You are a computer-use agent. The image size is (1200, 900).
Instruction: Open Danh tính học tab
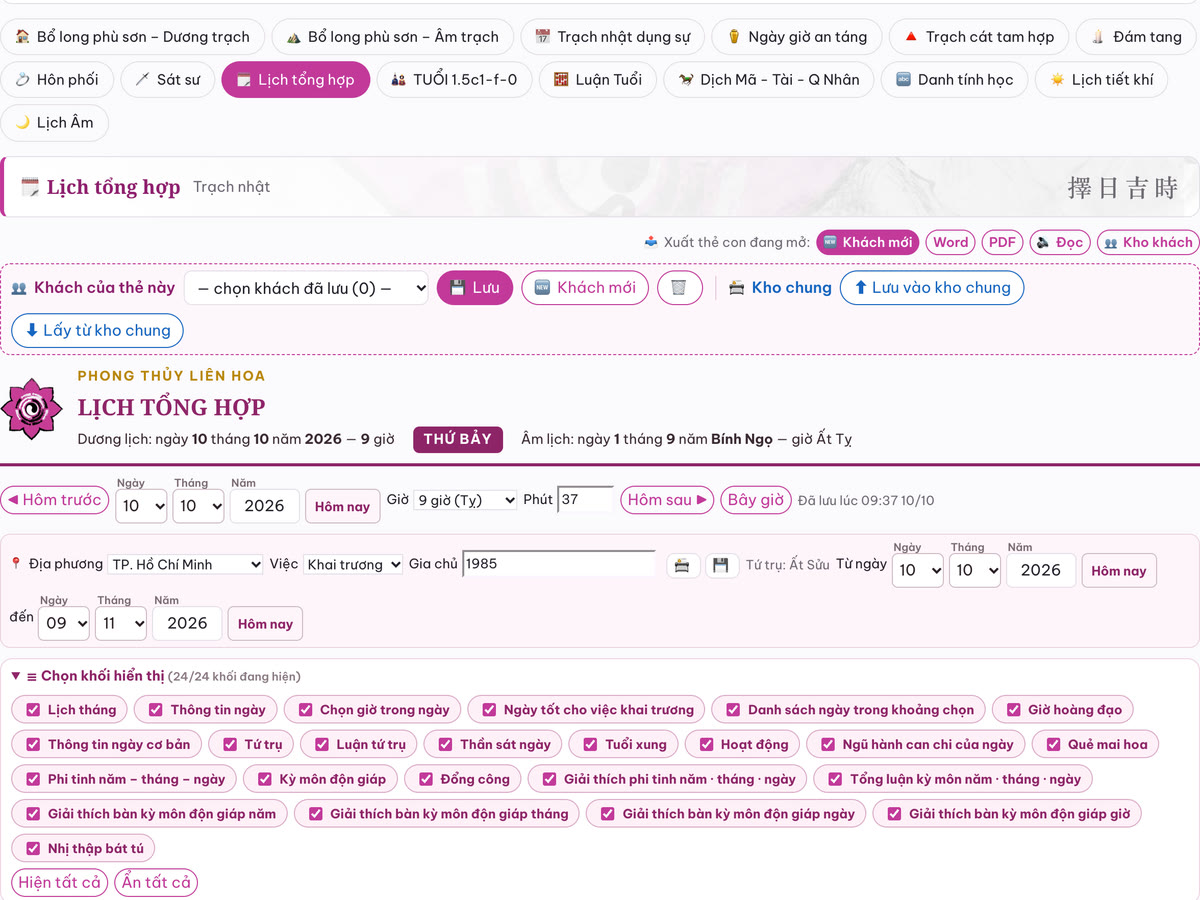[954, 80]
